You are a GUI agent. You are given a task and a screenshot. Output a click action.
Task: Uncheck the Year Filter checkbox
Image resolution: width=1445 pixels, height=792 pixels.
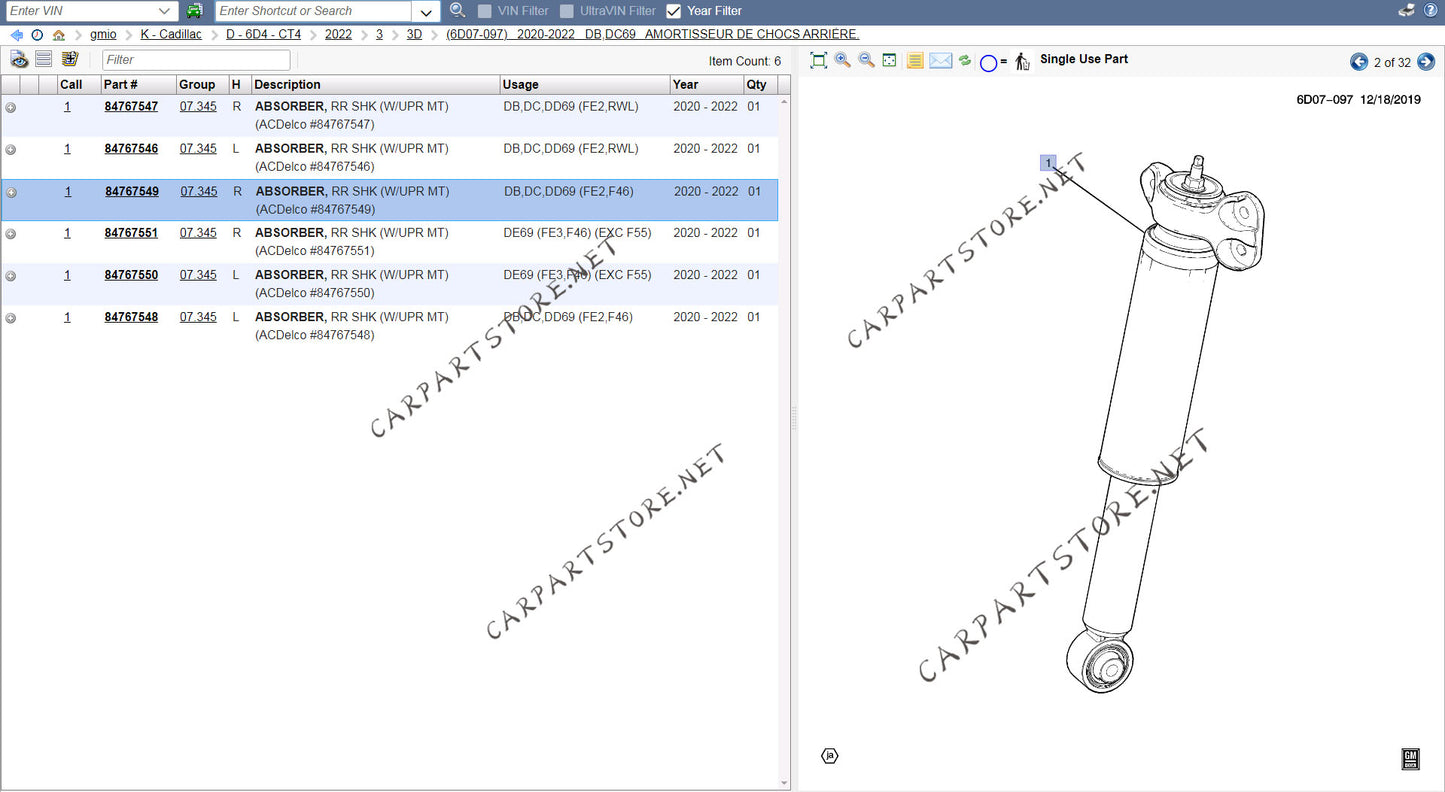[674, 11]
